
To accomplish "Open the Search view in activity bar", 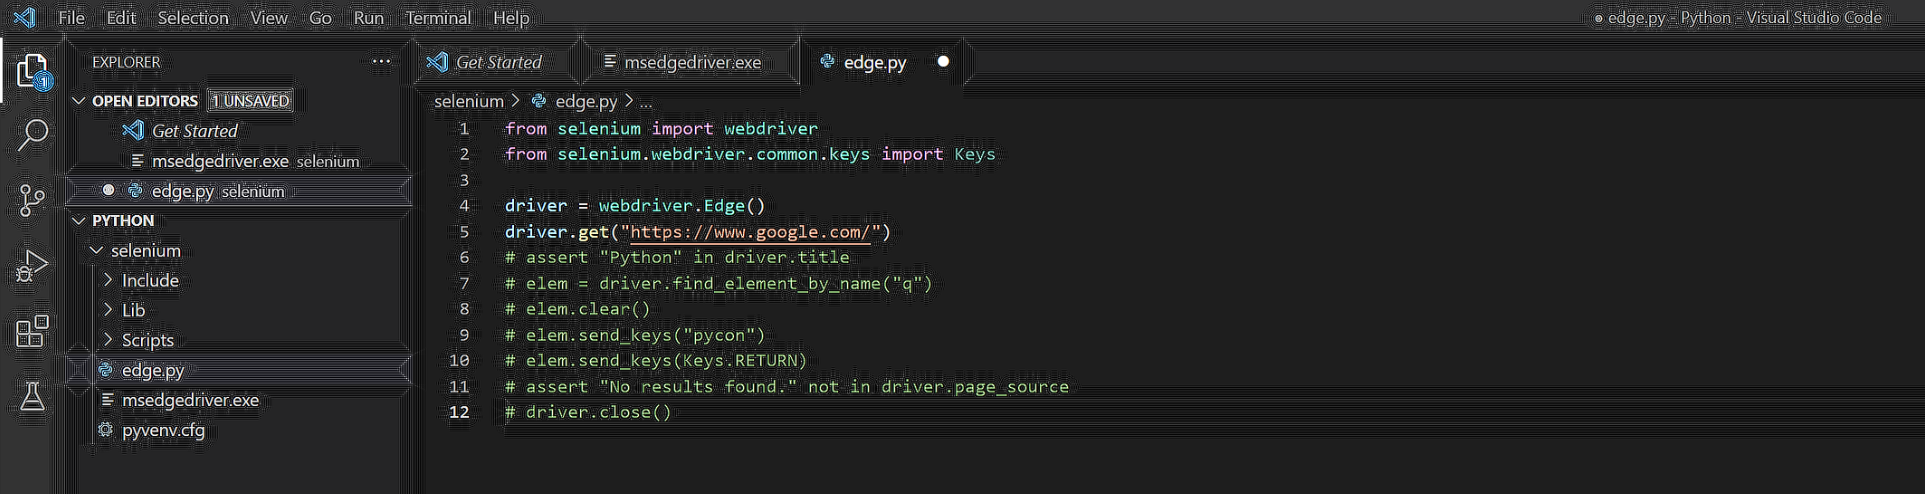I will pyautogui.click(x=32, y=135).
